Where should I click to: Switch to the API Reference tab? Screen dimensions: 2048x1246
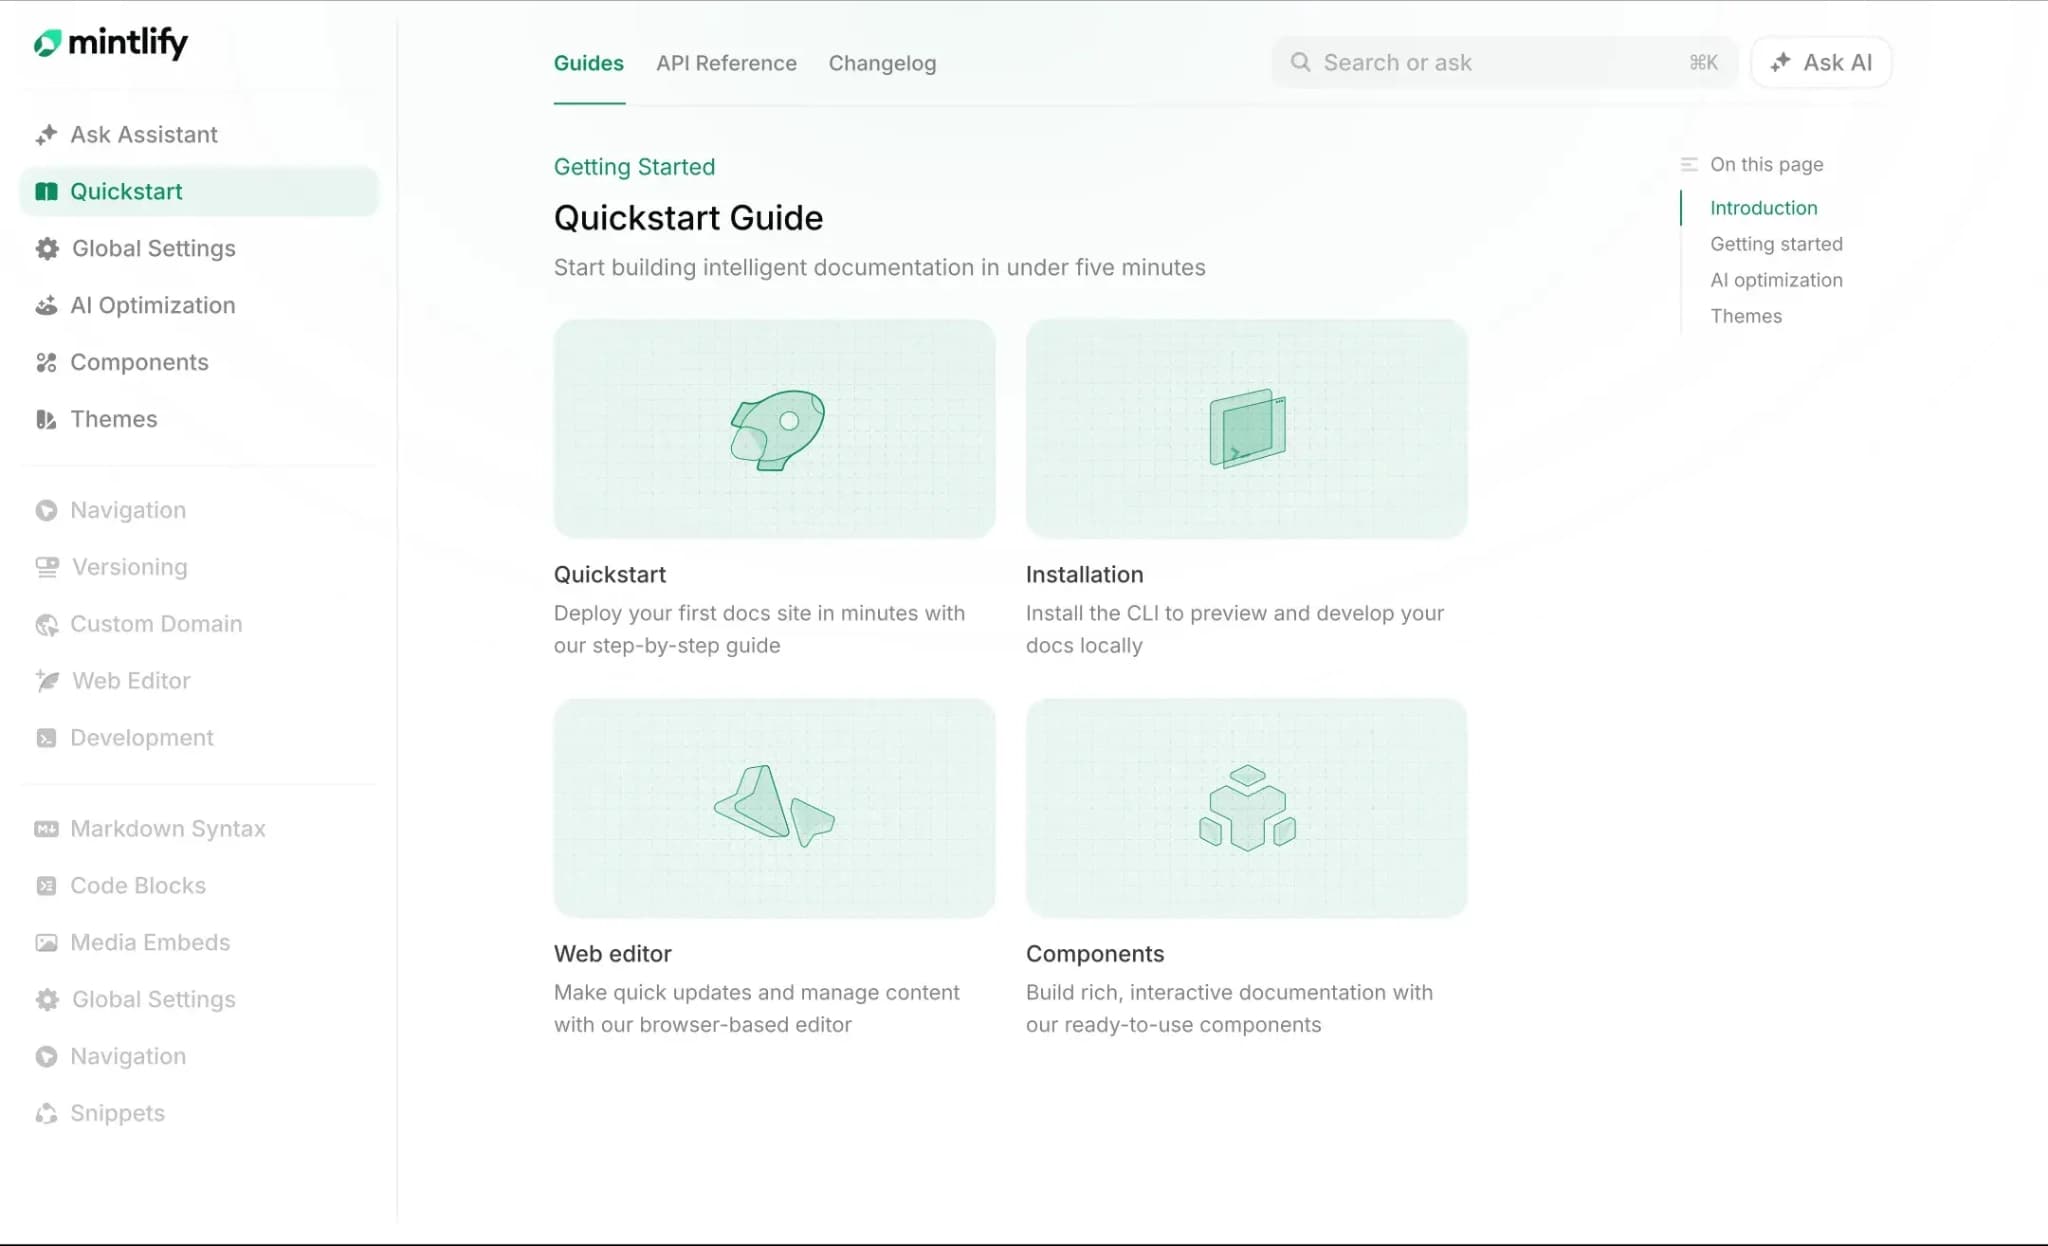point(726,63)
